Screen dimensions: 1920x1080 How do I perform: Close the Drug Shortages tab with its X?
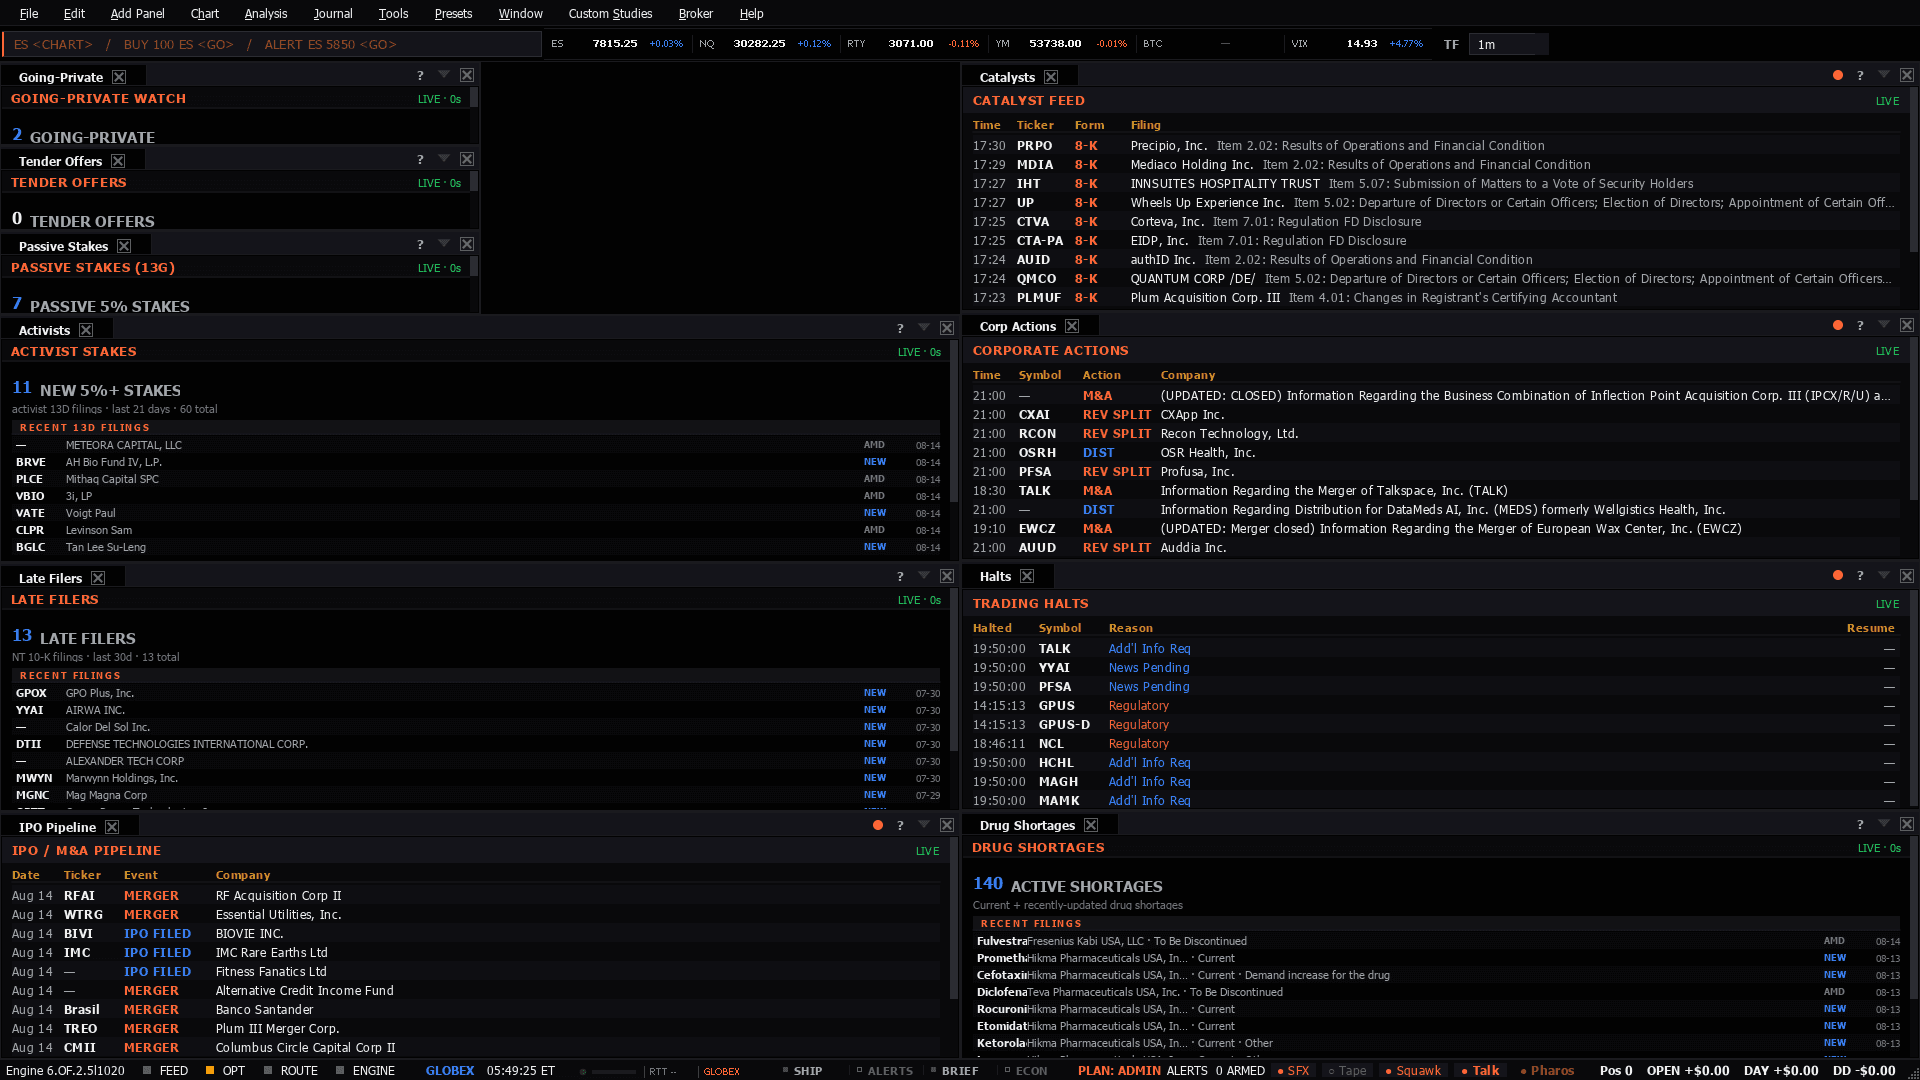coord(1091,825)
